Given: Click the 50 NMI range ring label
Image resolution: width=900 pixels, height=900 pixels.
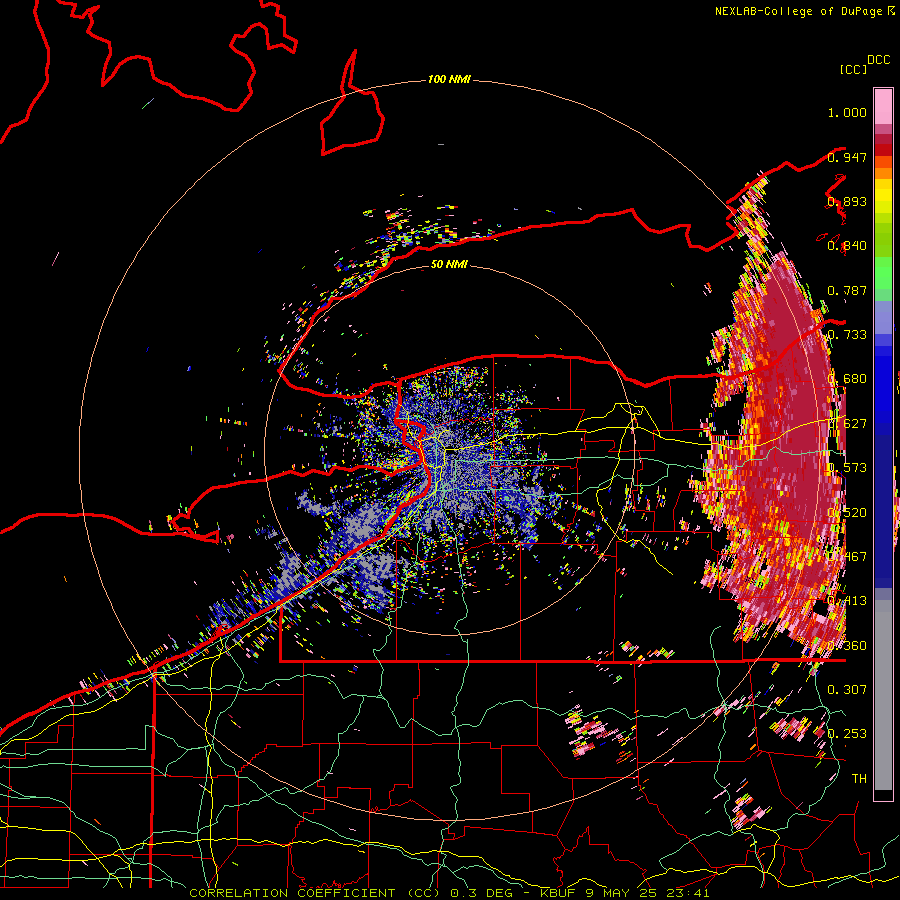Looking at the screenshot, I should (449, 265).
